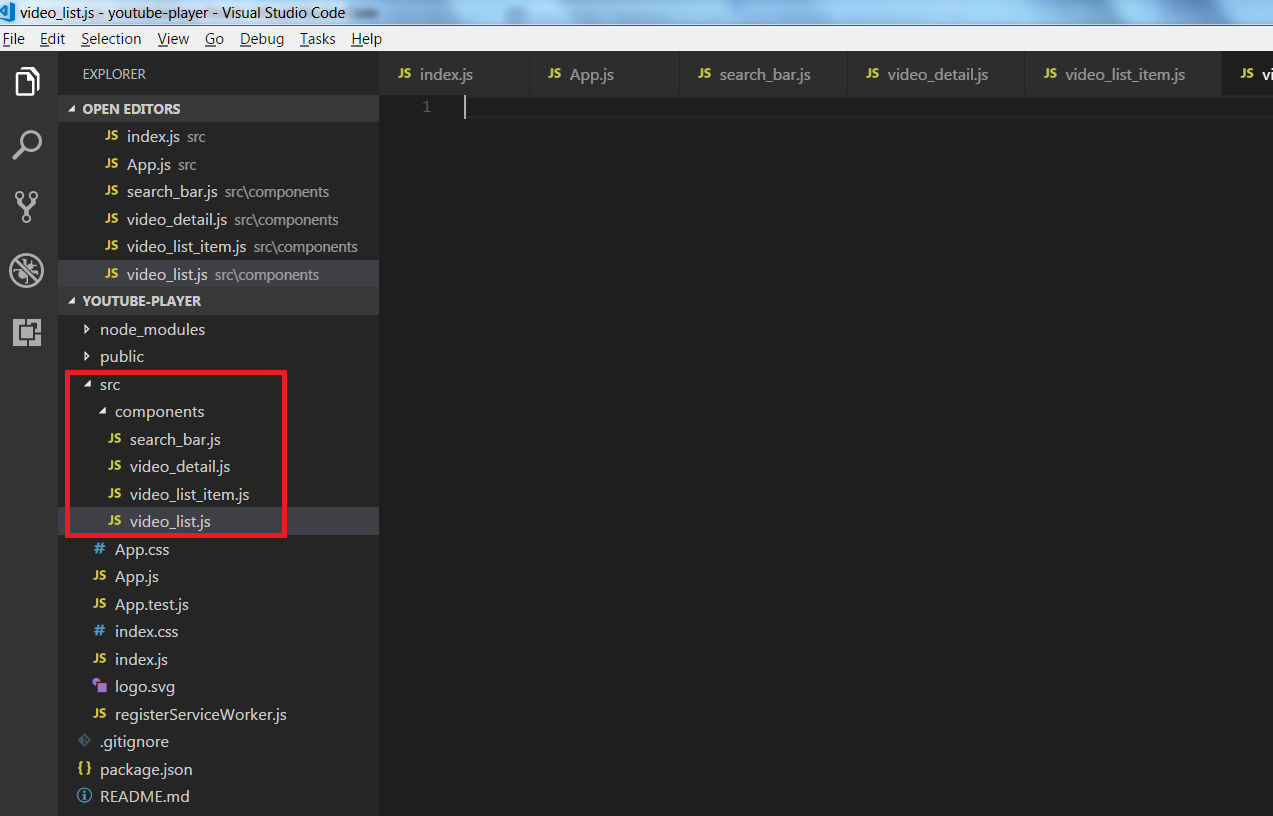
Task: Open the View menu
Action: point(173,39)
